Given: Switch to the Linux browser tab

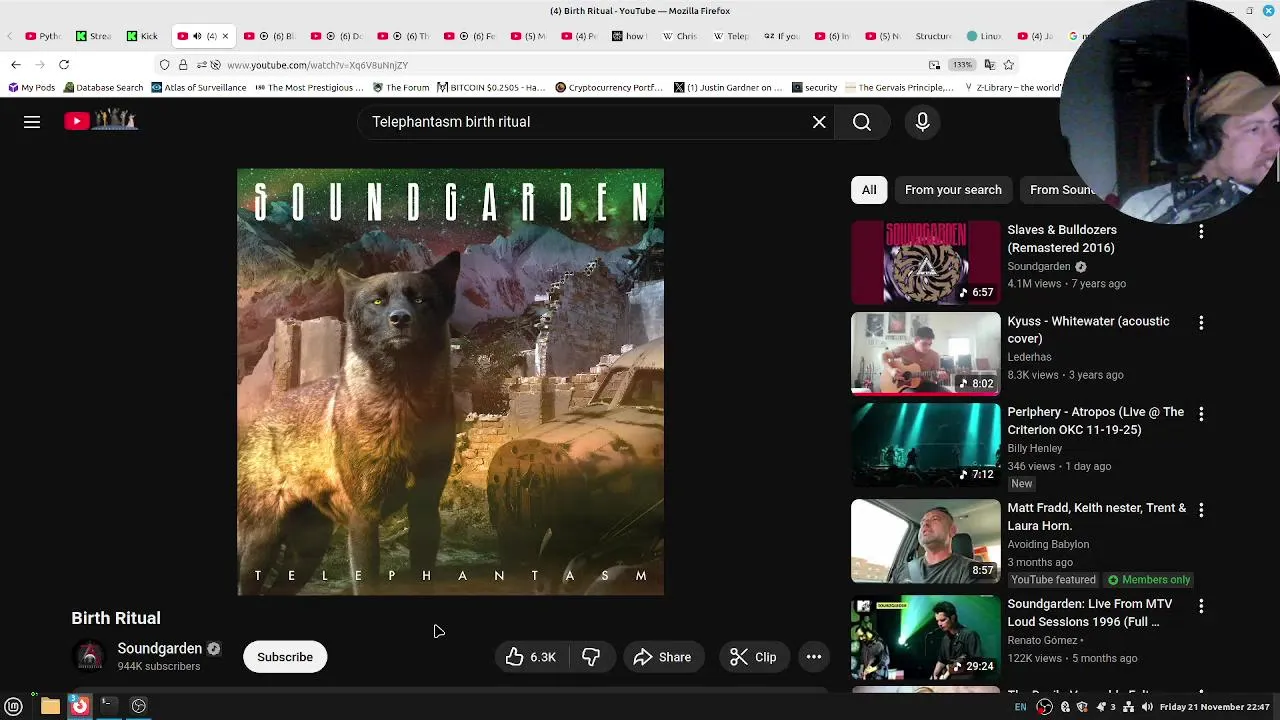Looking at the screenshot, I should click(983, 36).
